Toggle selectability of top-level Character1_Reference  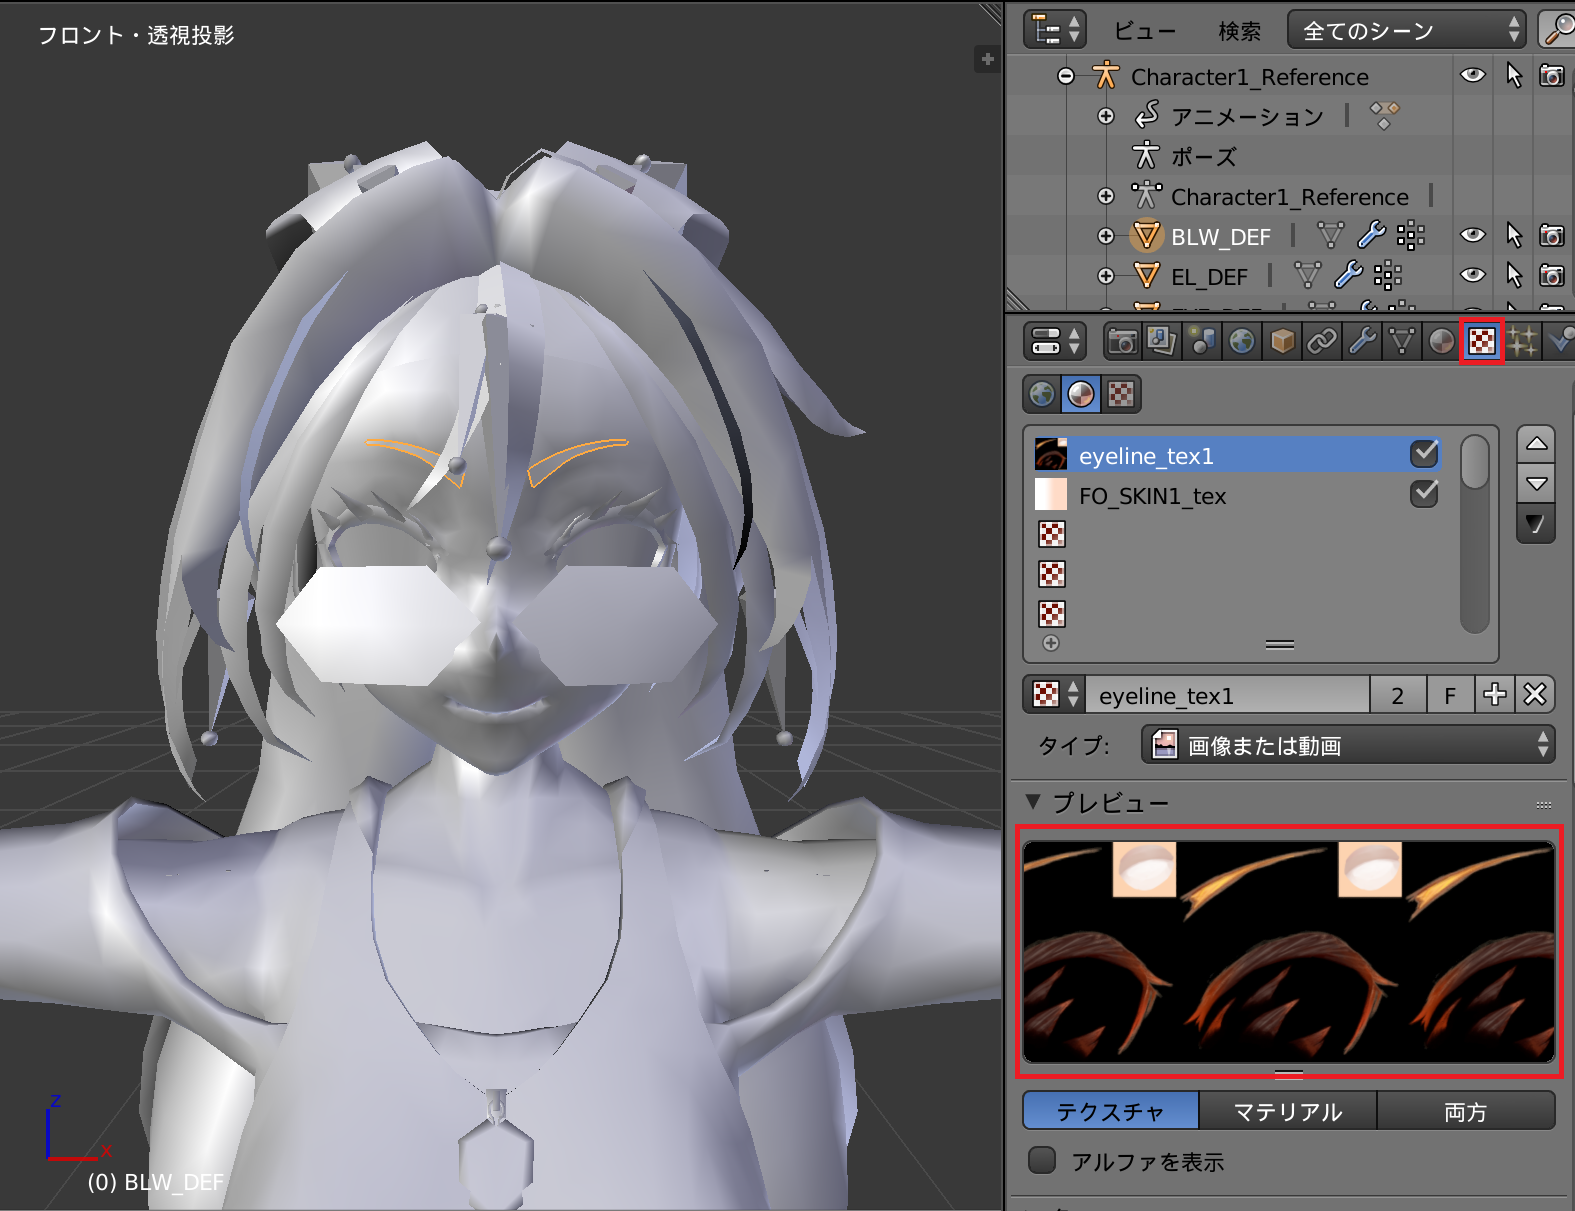(x=1513, y=76)
